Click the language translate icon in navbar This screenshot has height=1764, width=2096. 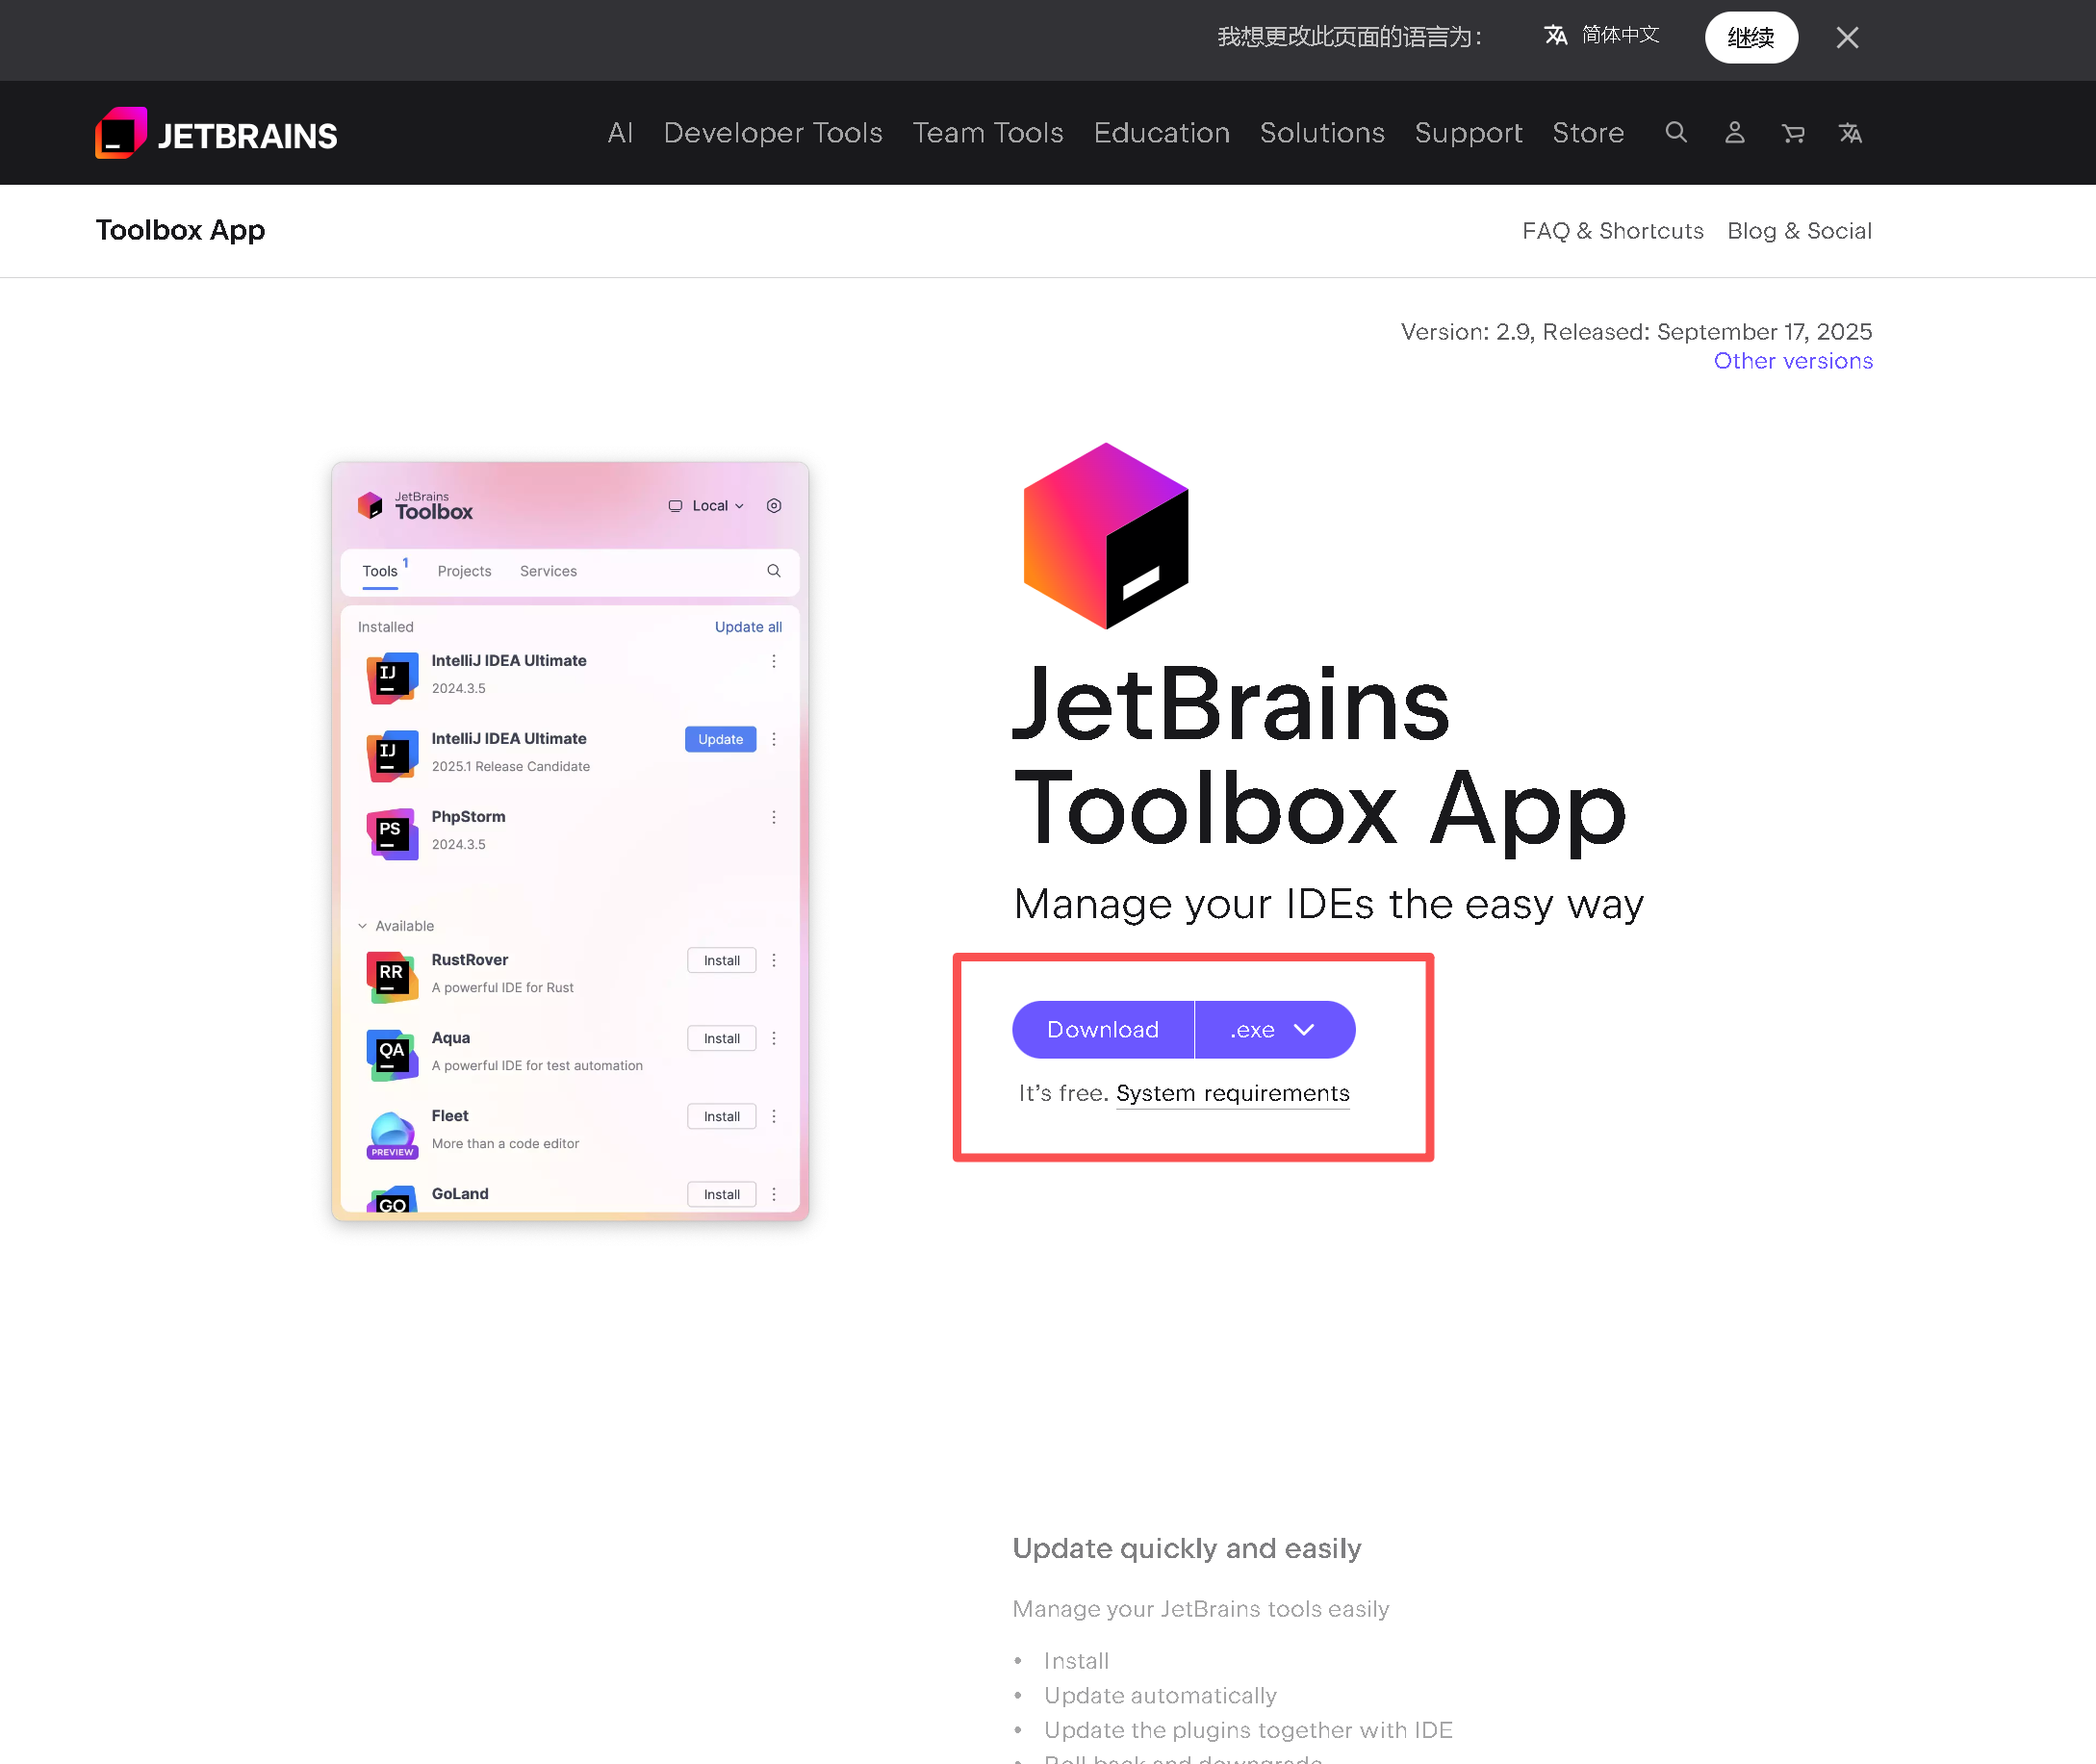coord(1850,133)
